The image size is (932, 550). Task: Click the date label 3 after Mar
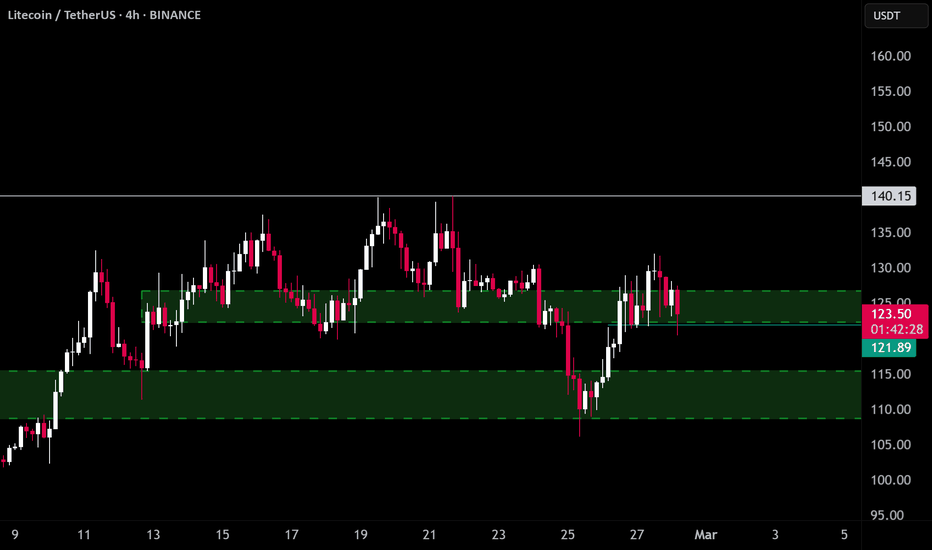pos(775,535)
